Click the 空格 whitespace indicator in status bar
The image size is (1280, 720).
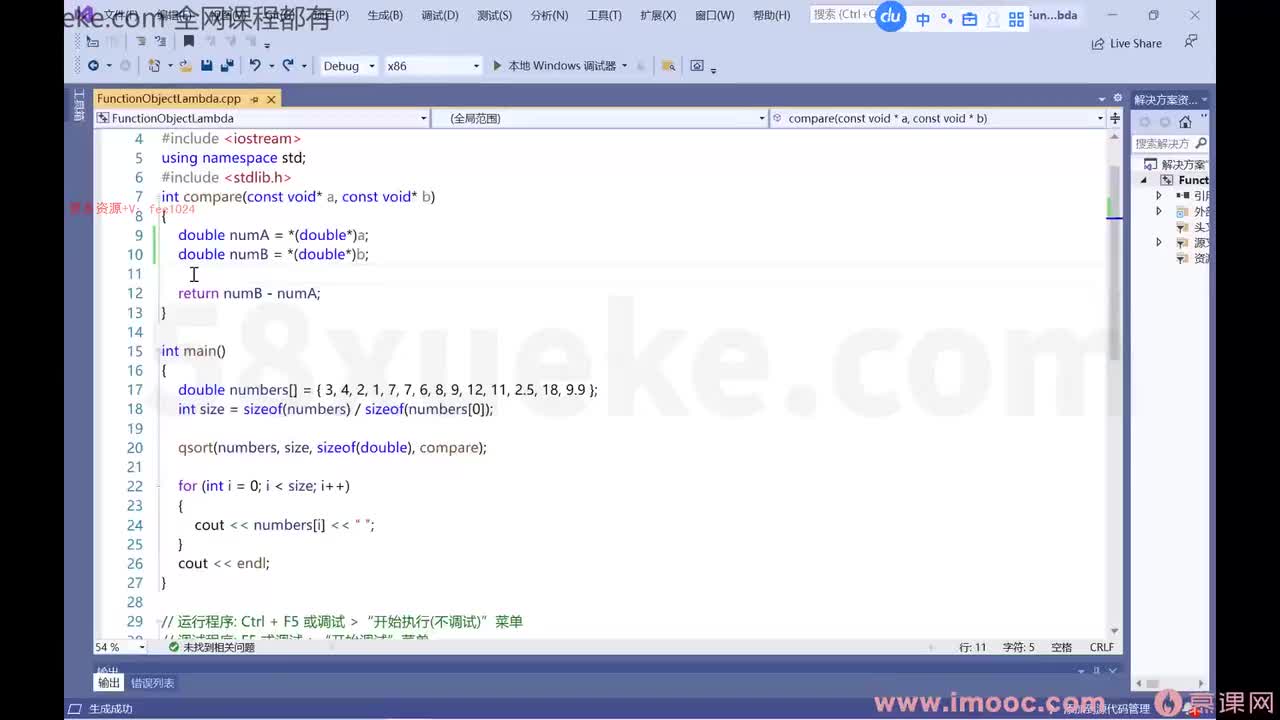pyautogui.click(x=1062, y=647)
